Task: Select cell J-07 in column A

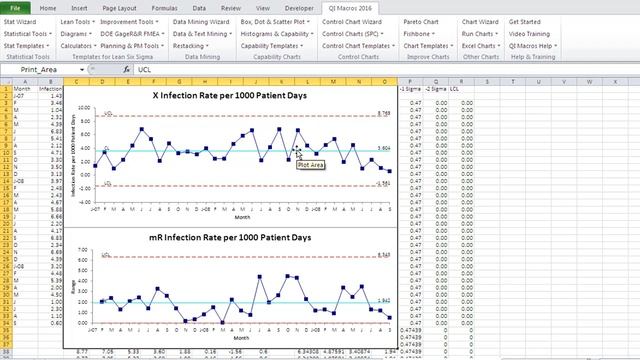Action: tap(25, 96)
